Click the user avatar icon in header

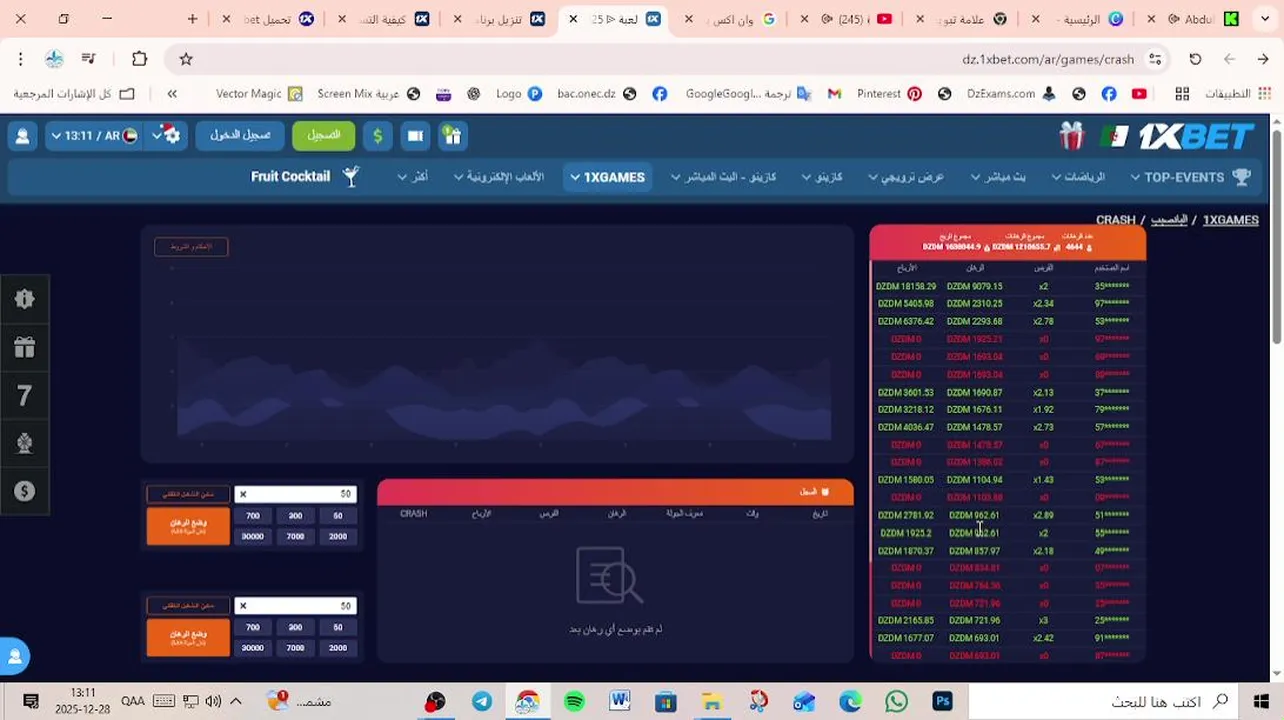(x=23, y=135)
